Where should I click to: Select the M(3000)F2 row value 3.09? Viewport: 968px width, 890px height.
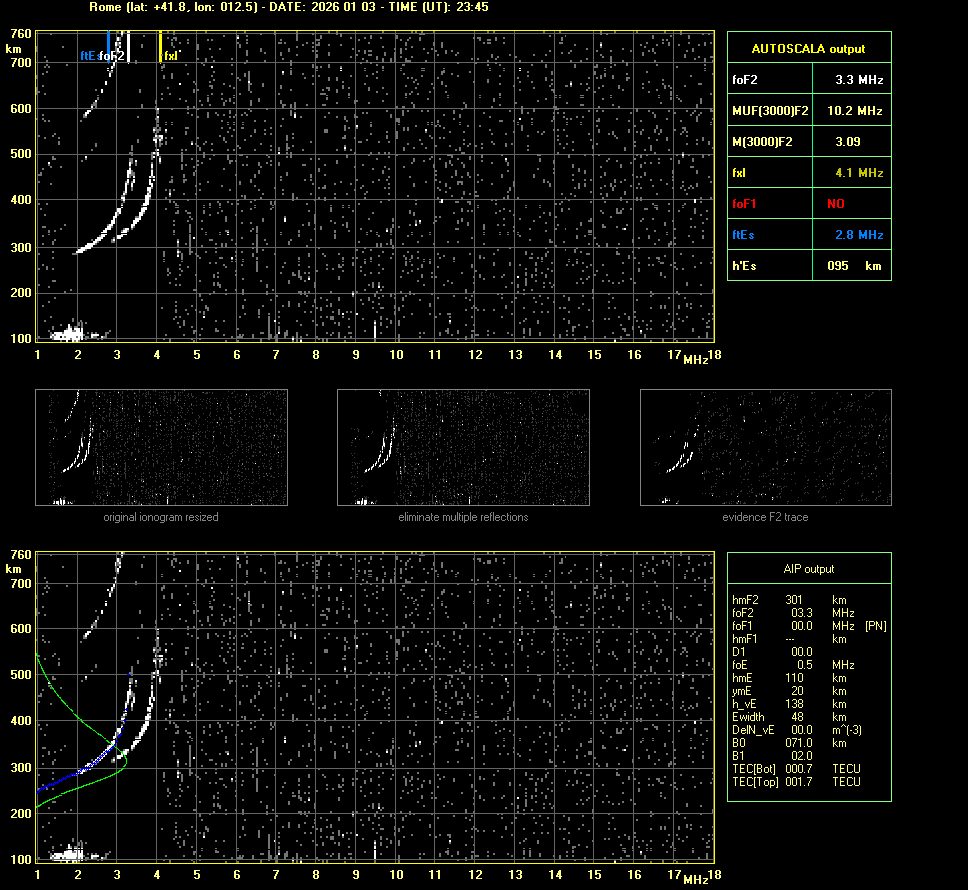point(847,142)
